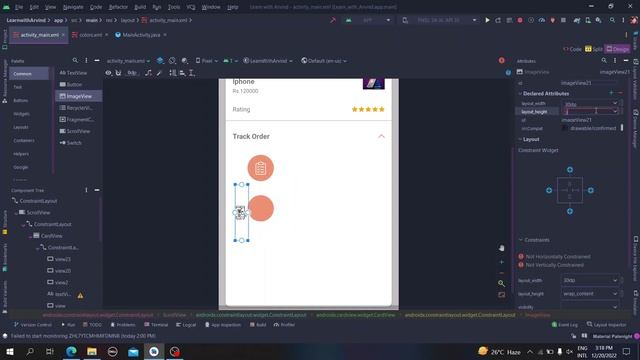Viewport: 640px width, 360px height.
Task: Click the night mode icon in design toolbar
Action: [185, 60]
